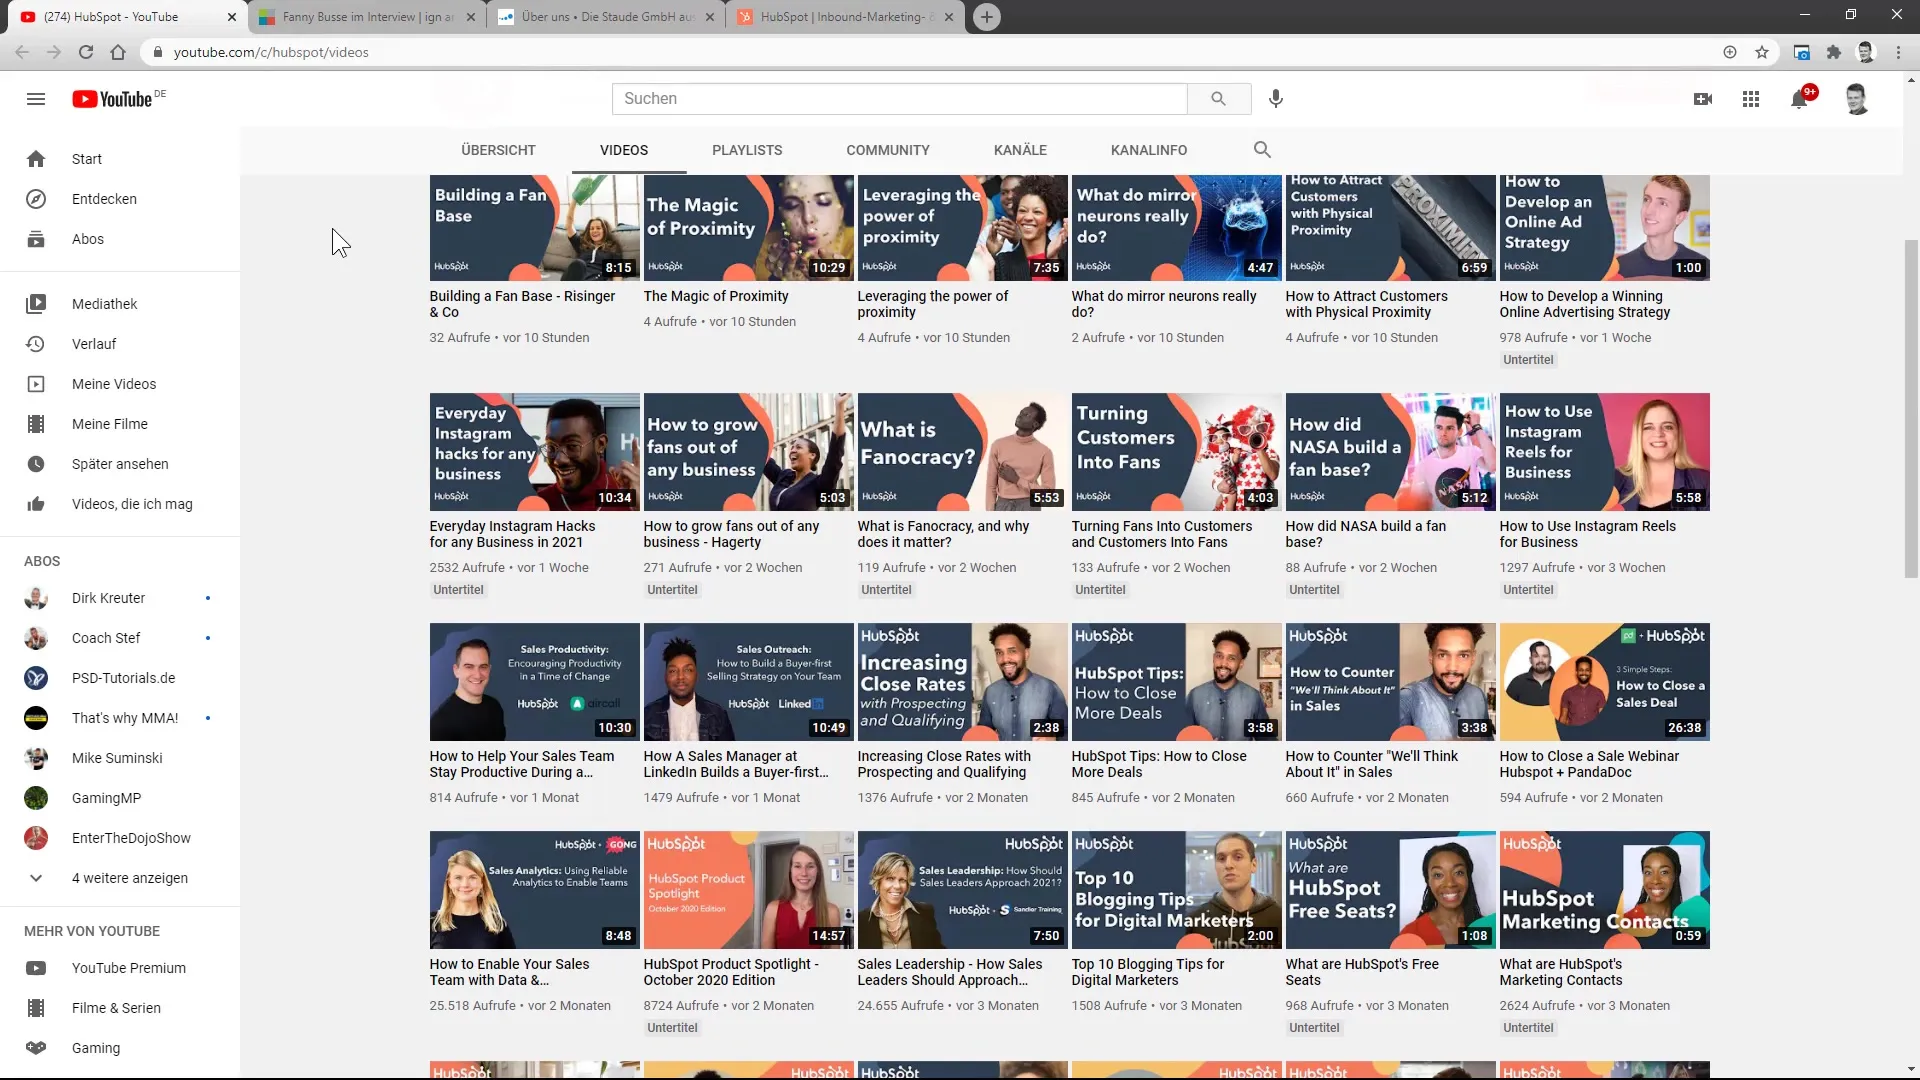Open the YouTube apps grid
Viewport: 1920px width, 1080px height.
1750,99
